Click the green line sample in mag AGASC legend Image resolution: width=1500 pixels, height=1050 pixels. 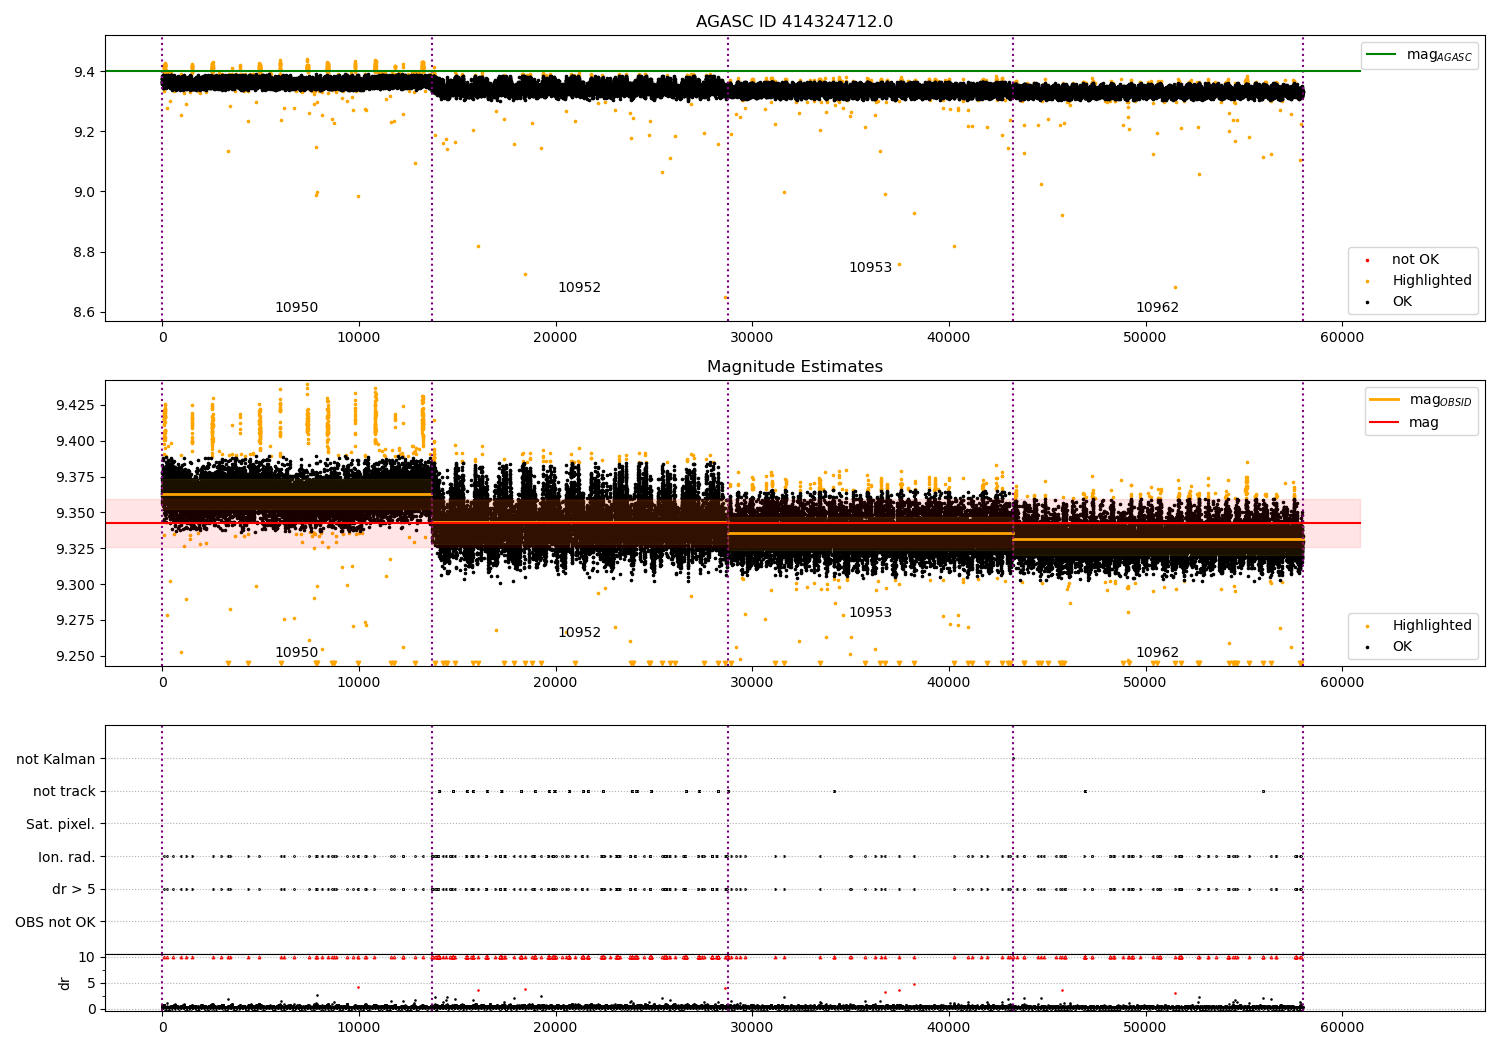pyautogui.click(x=1381, y=55)
